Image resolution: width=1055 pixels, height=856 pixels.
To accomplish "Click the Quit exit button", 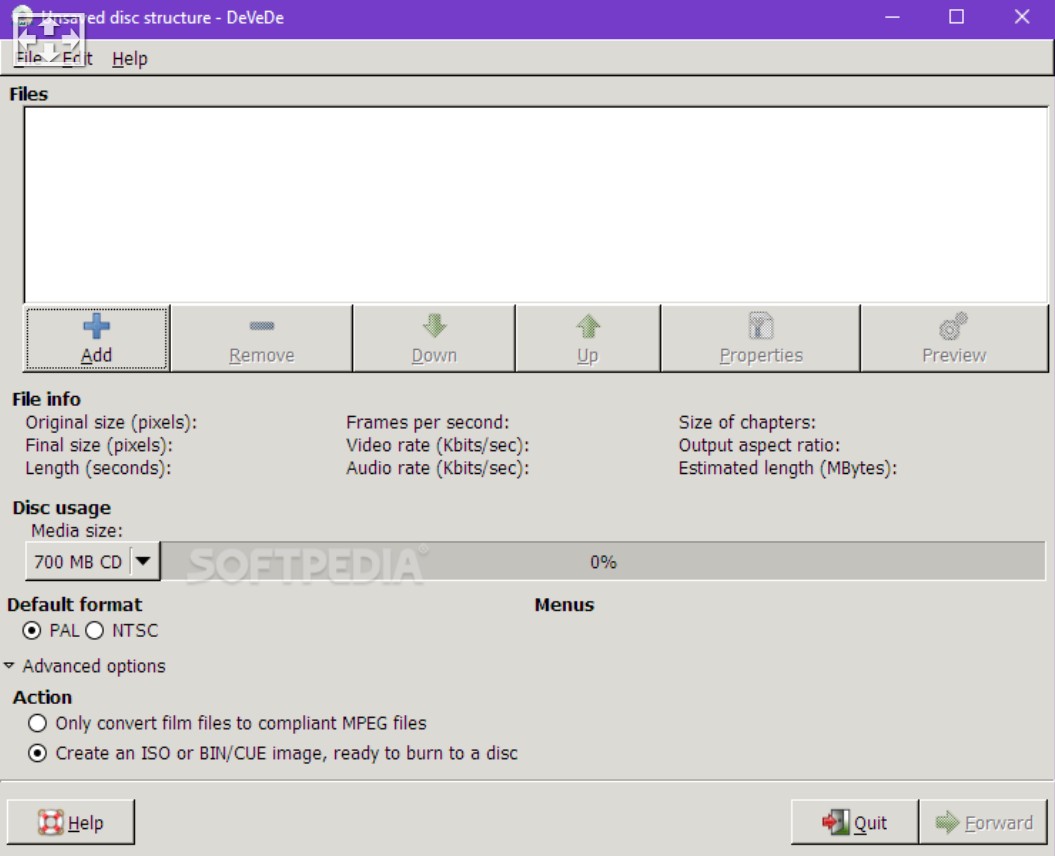I will pyautogui.click(x=855, y=822).
